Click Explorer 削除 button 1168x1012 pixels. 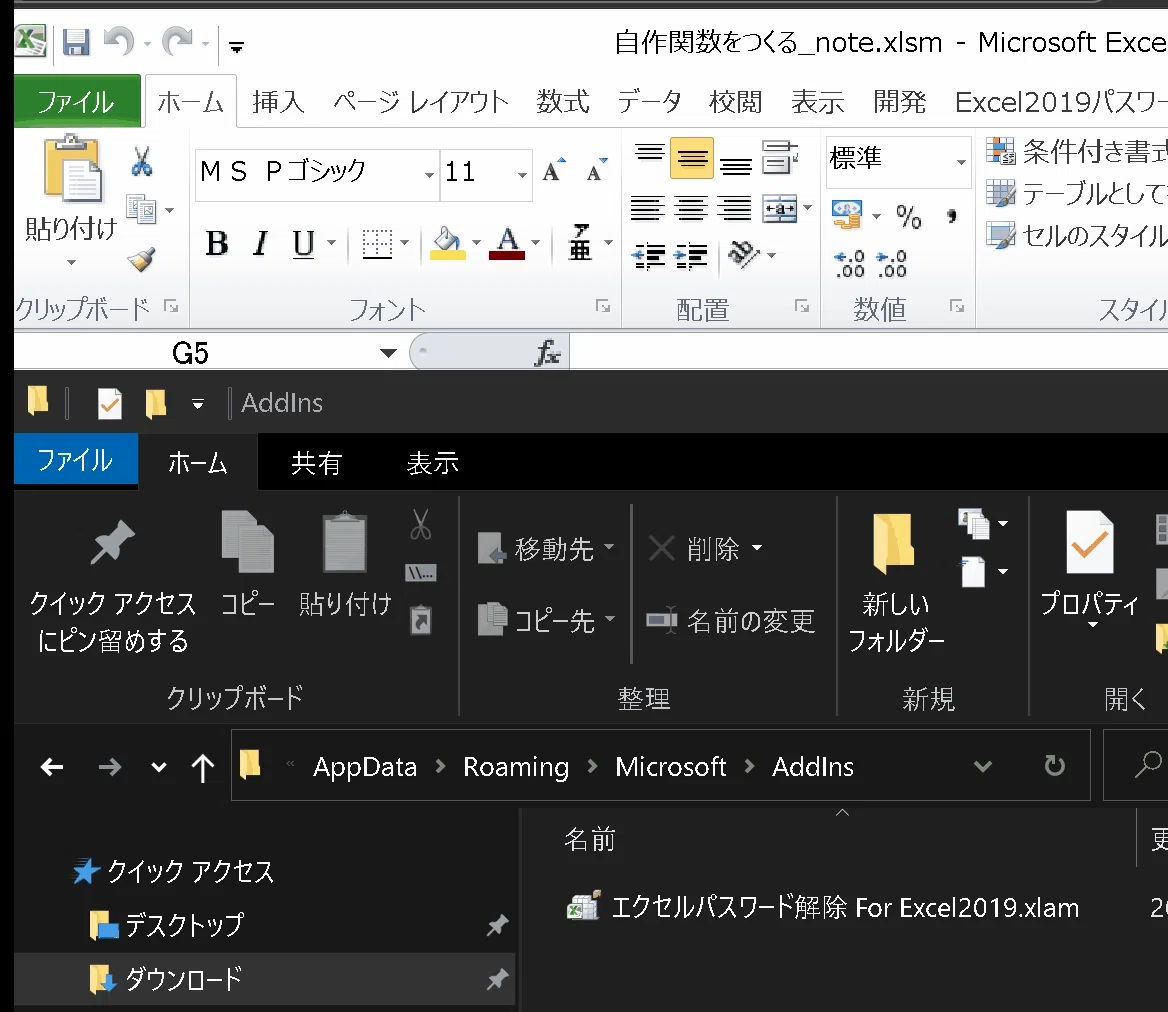(705, 549)
